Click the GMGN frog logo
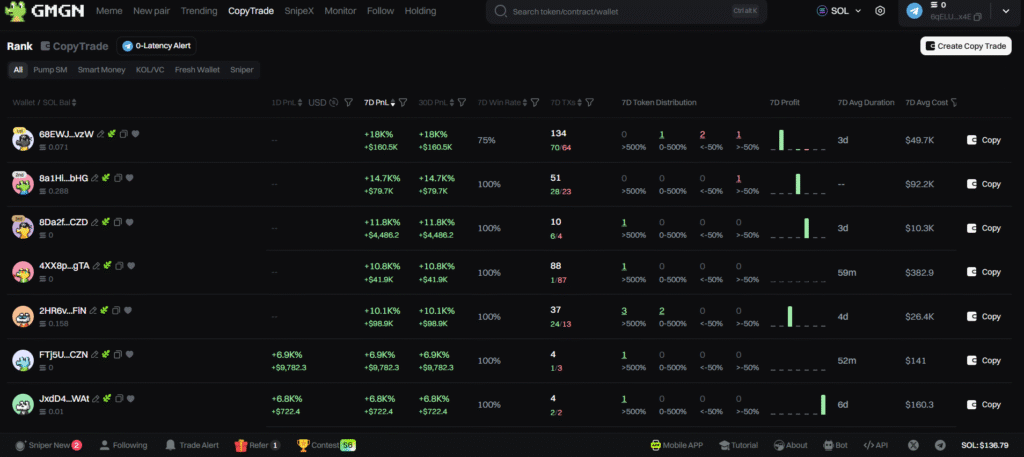 click(15, 11)
